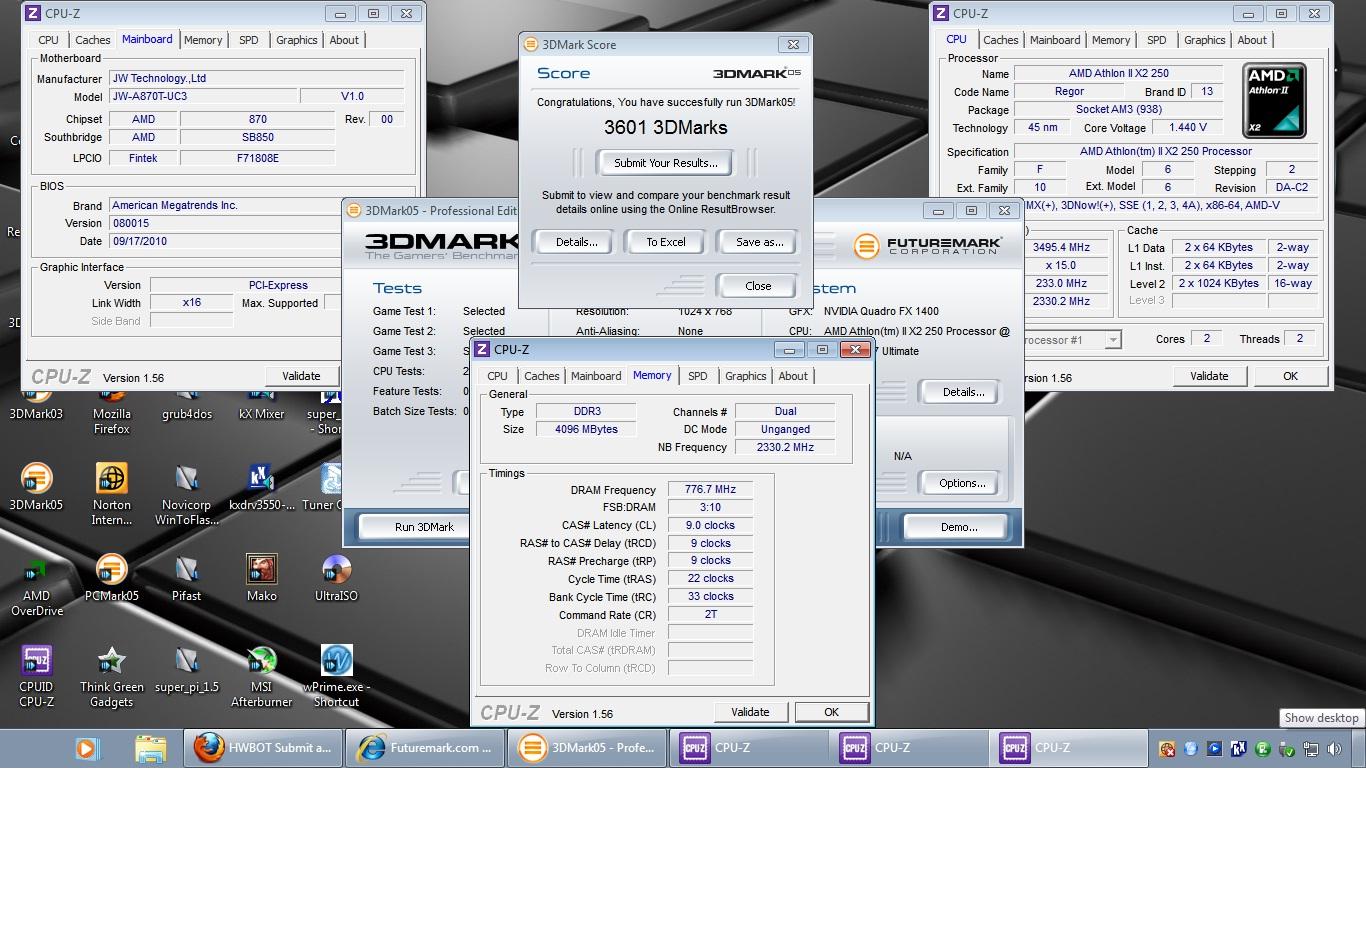The width and height of the screenshot is (1366, 944).
Task: Click the '3601 3DMarks' score text
Action: tap(666, 127)
